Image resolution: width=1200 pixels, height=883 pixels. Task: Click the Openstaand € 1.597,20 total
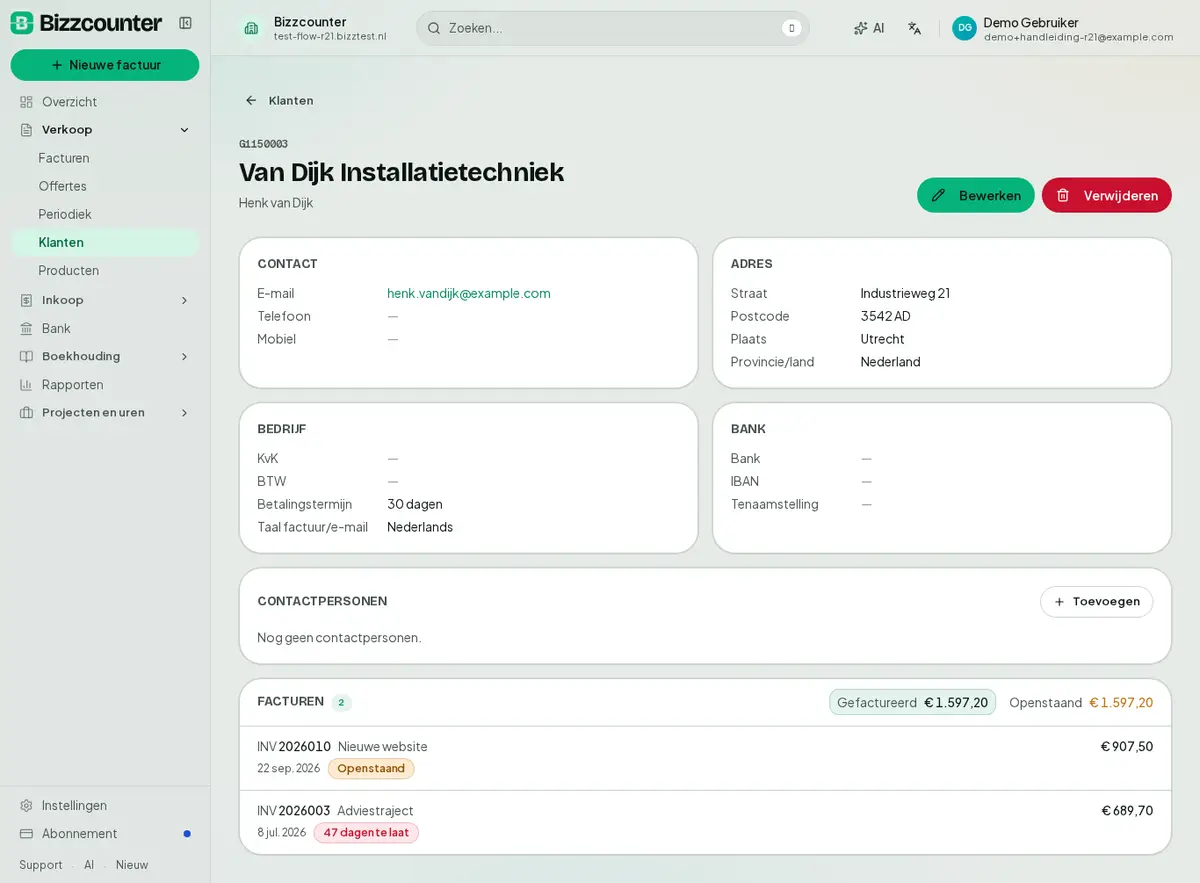(1081, 702)
